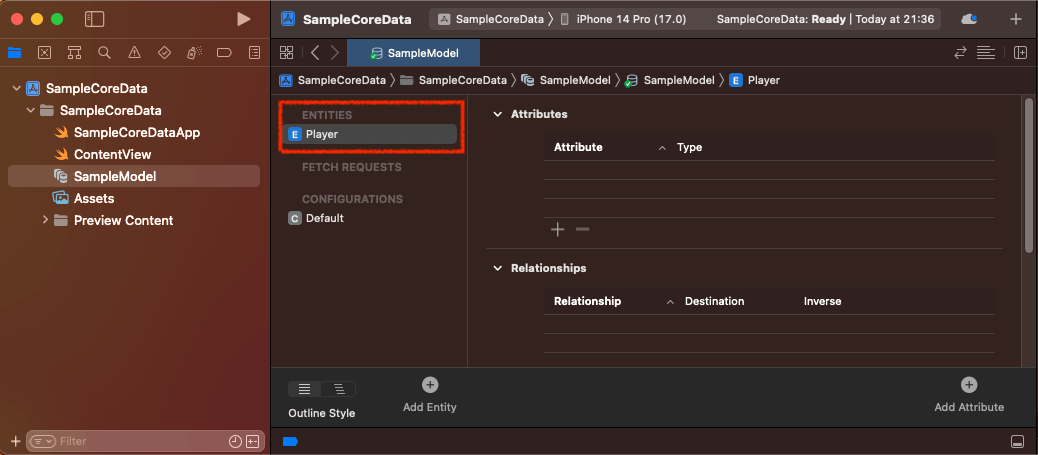Open the Project navigator folder icon

coord(14,53)
